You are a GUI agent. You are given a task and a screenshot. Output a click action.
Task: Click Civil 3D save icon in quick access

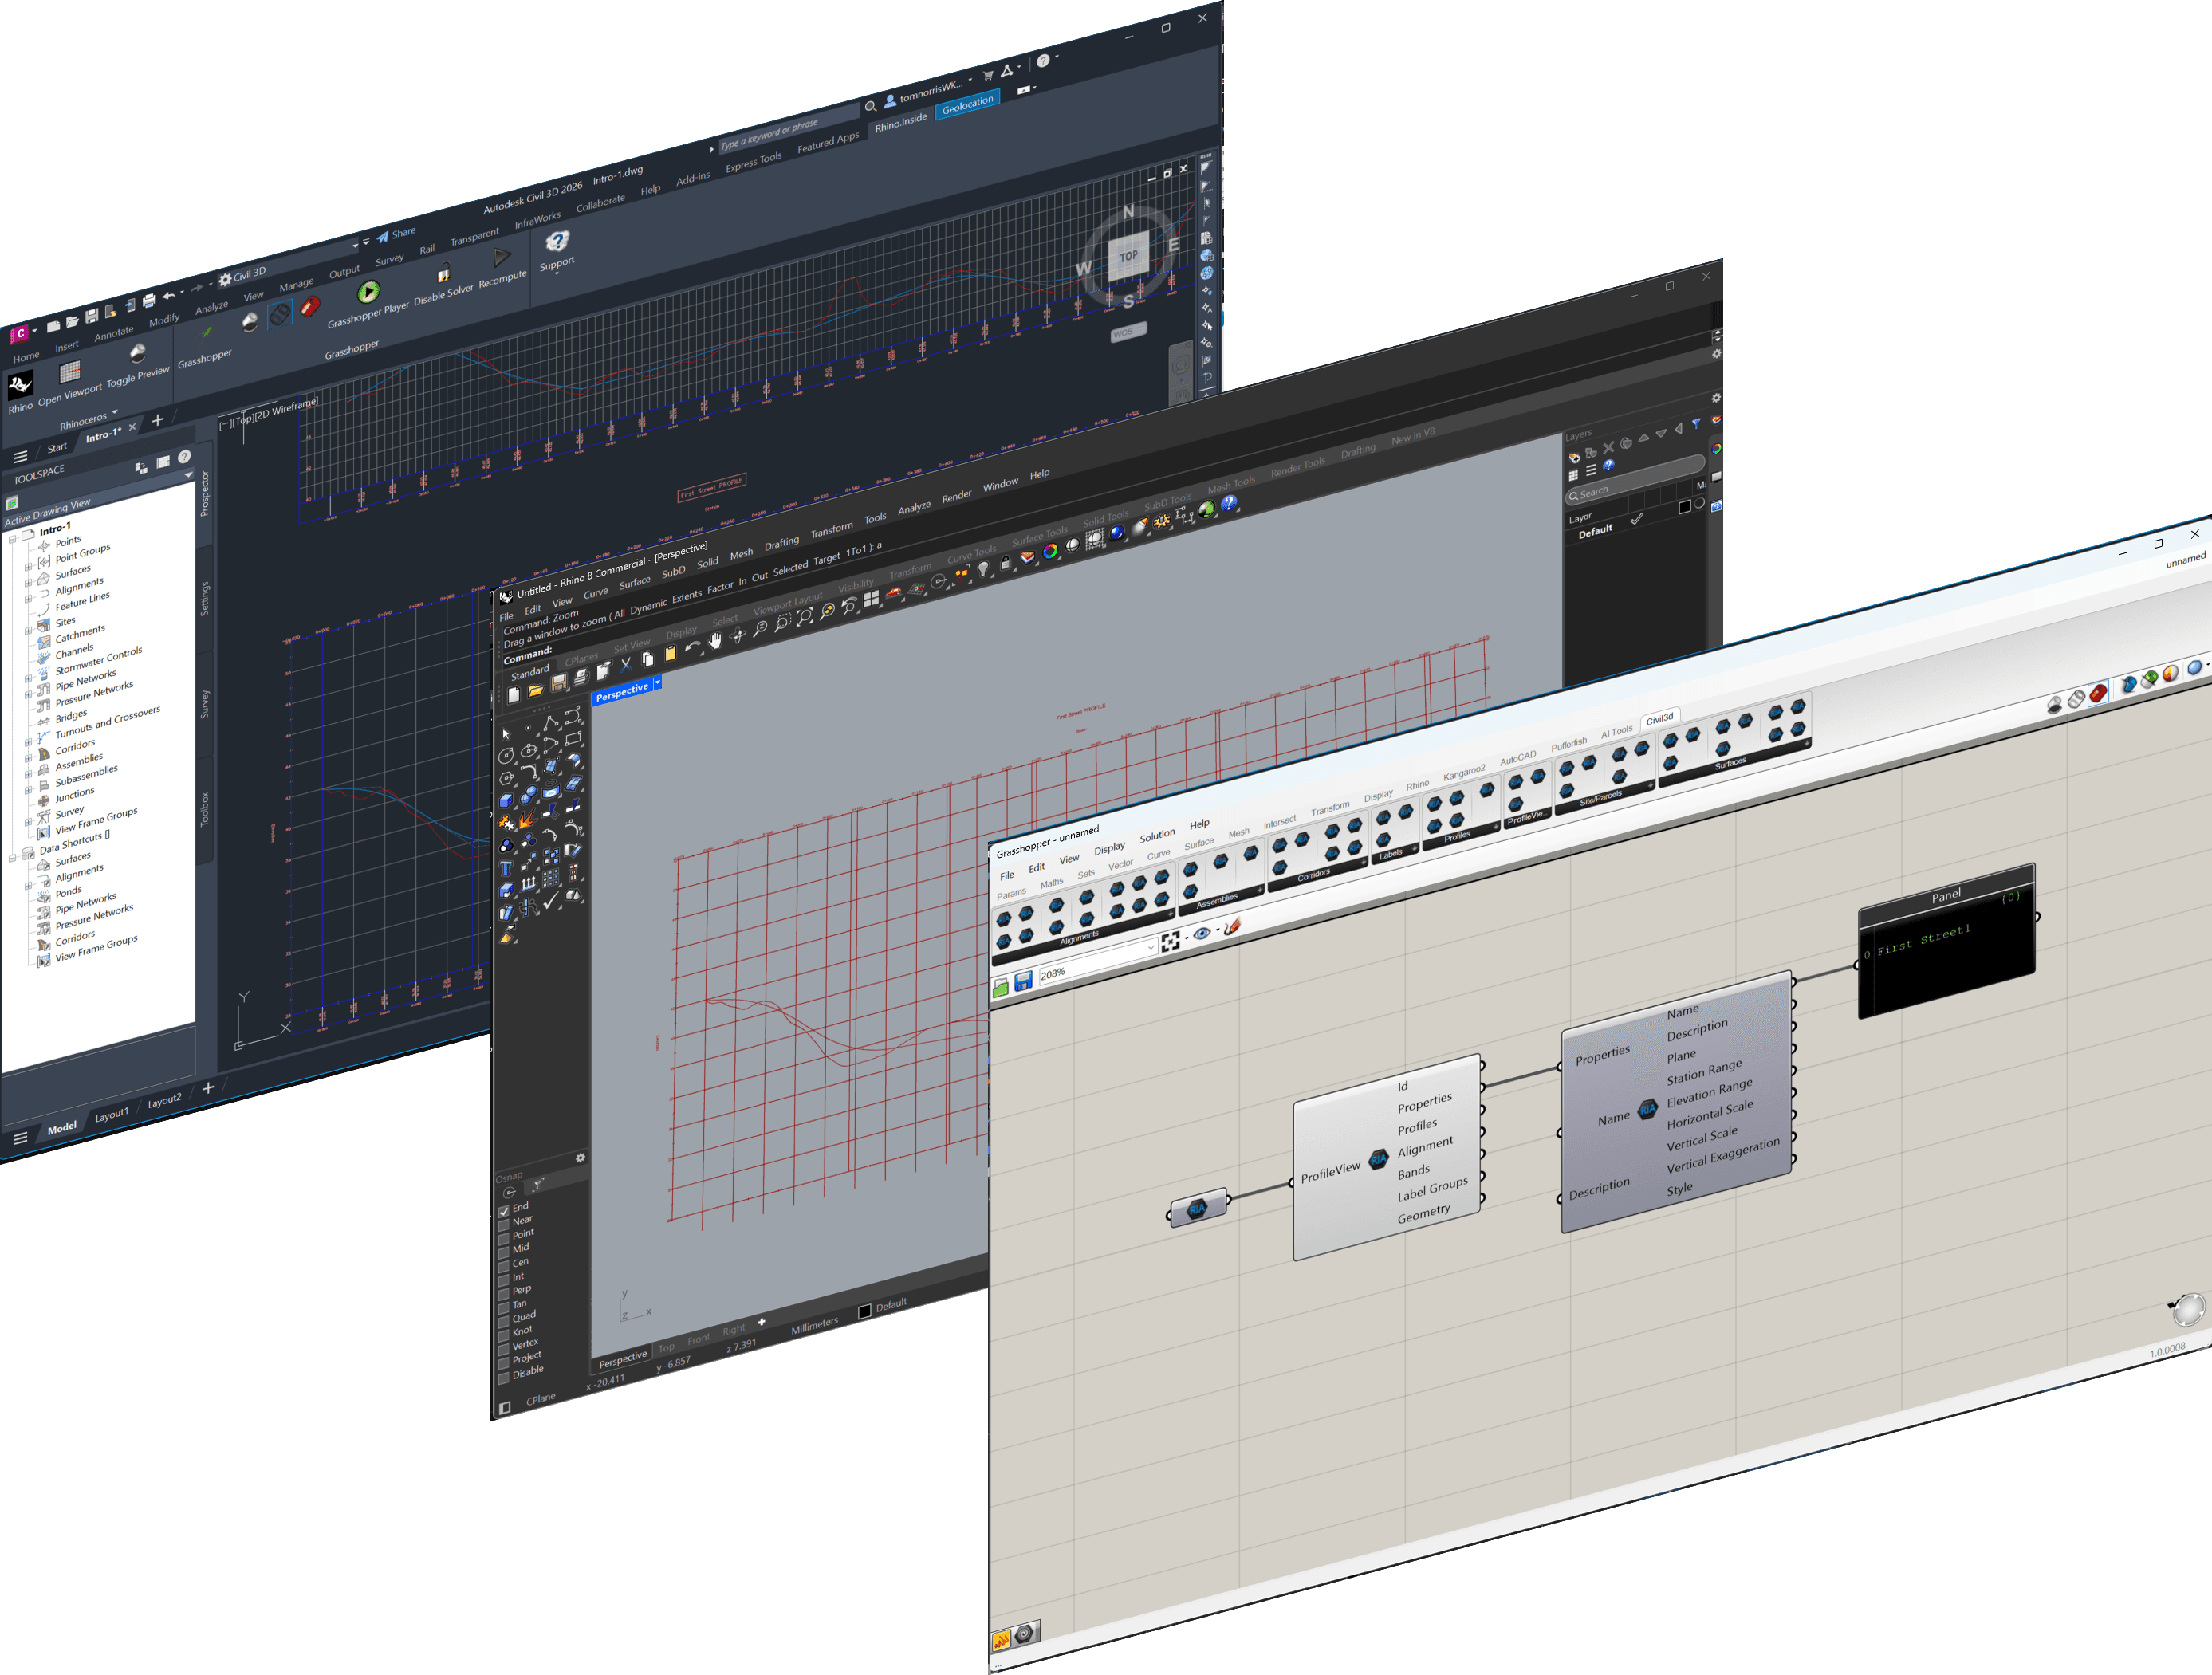(91, 316)
